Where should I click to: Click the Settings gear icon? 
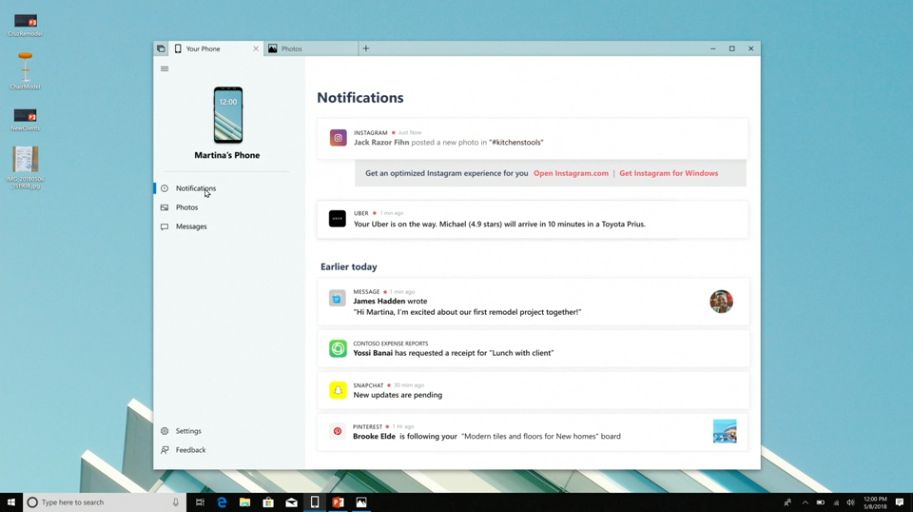point(165,431)
